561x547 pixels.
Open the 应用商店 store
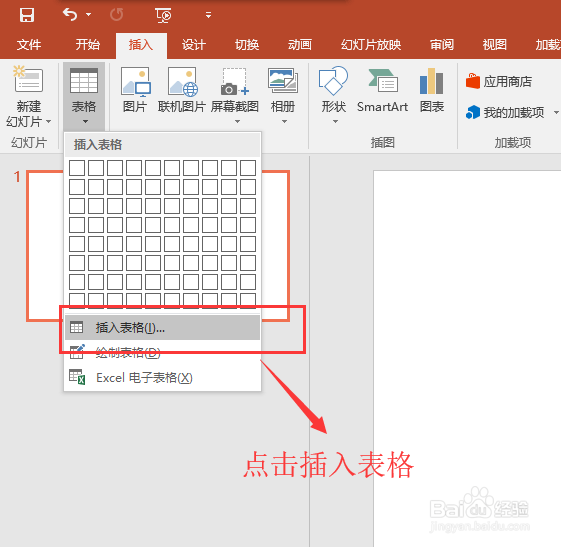[x=499, y=82]
